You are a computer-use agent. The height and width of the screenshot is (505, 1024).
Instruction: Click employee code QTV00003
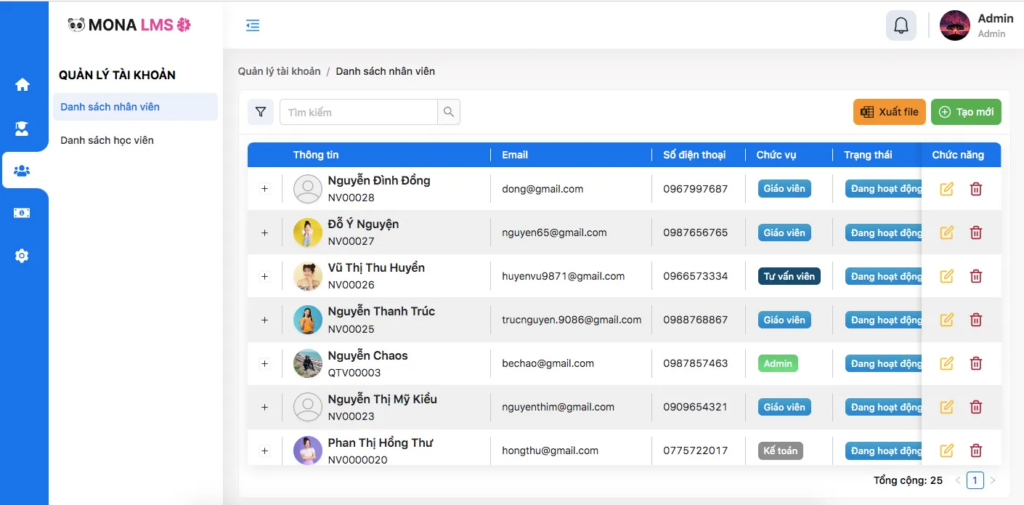[x=354, y=373]
